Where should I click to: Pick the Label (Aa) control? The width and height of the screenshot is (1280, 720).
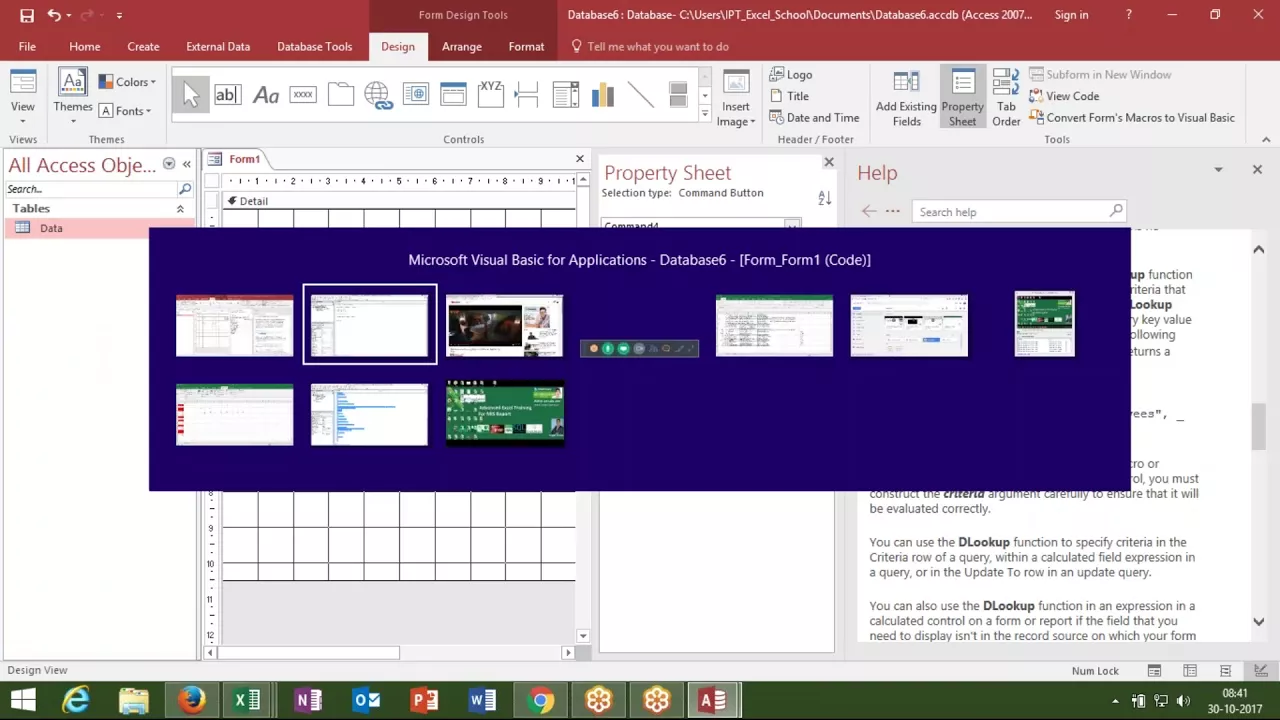[266, 95]
